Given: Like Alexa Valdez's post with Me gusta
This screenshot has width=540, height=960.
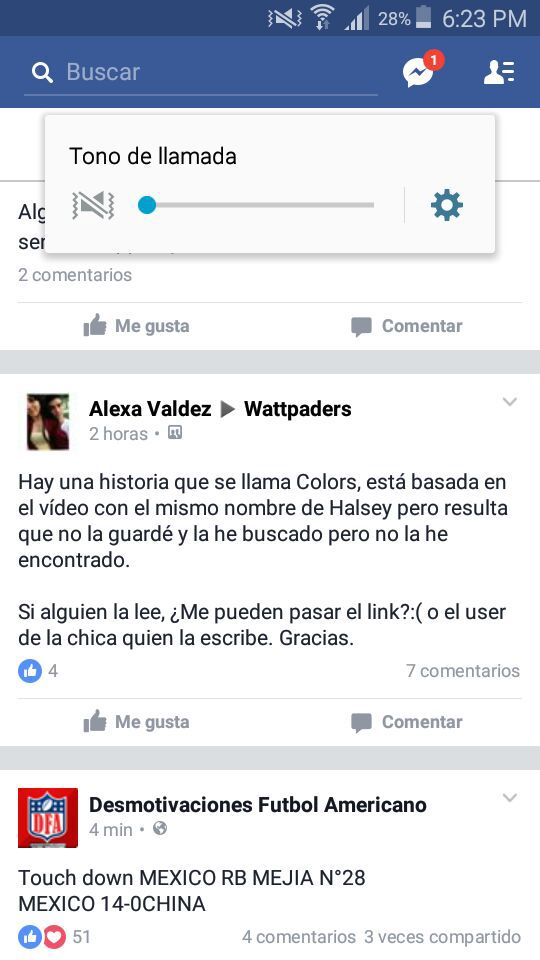Looking at the screenshot, I should [x=137, y=722].
